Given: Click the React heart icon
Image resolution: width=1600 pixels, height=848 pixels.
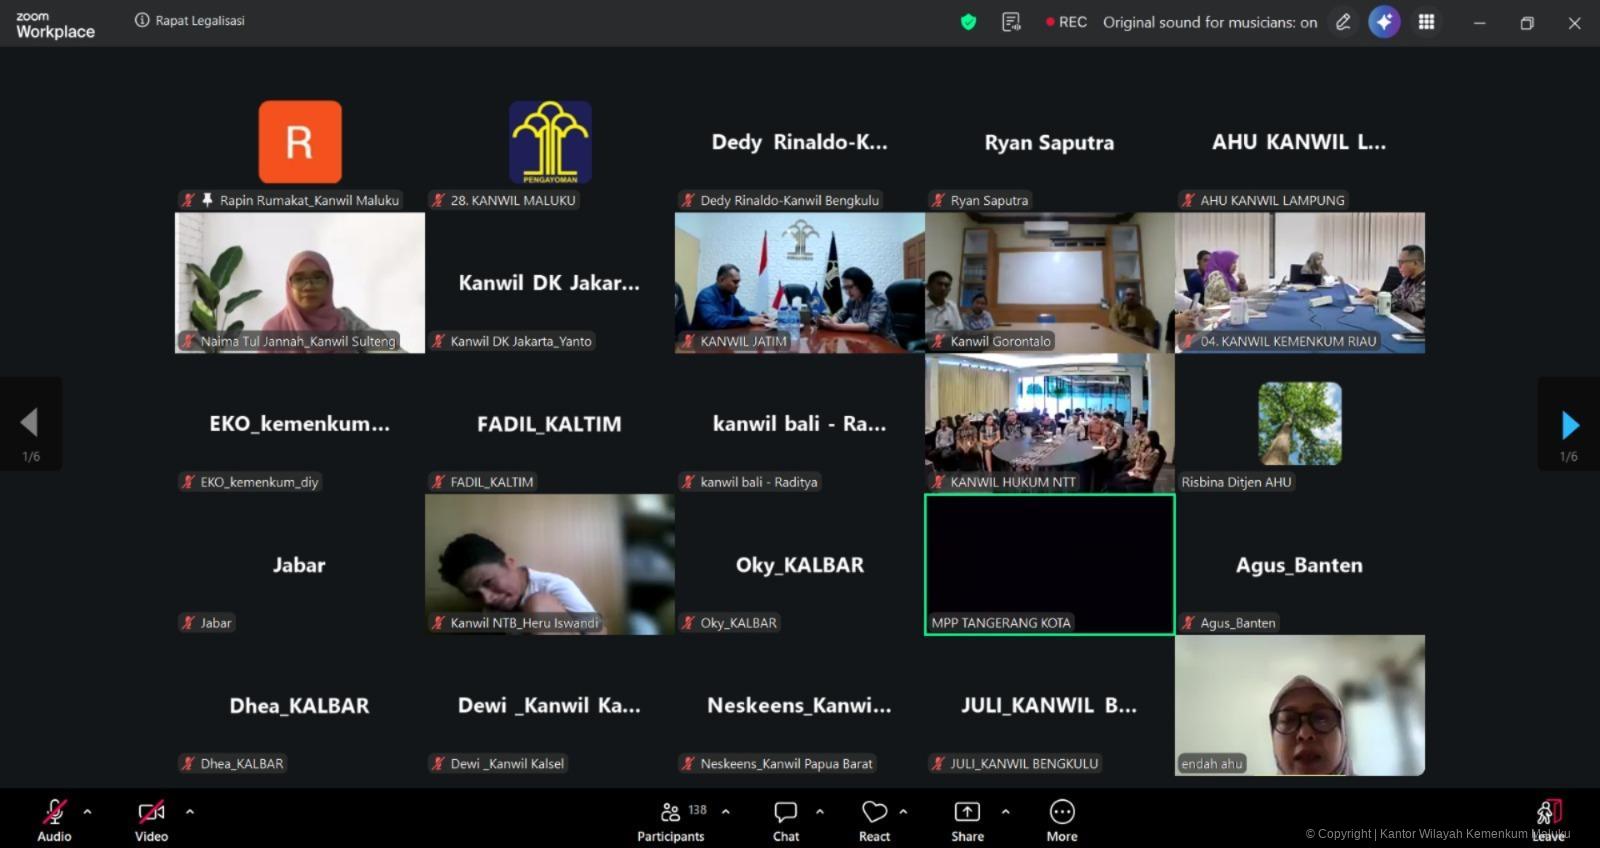Looking at the screenshot, I should 874,821.
